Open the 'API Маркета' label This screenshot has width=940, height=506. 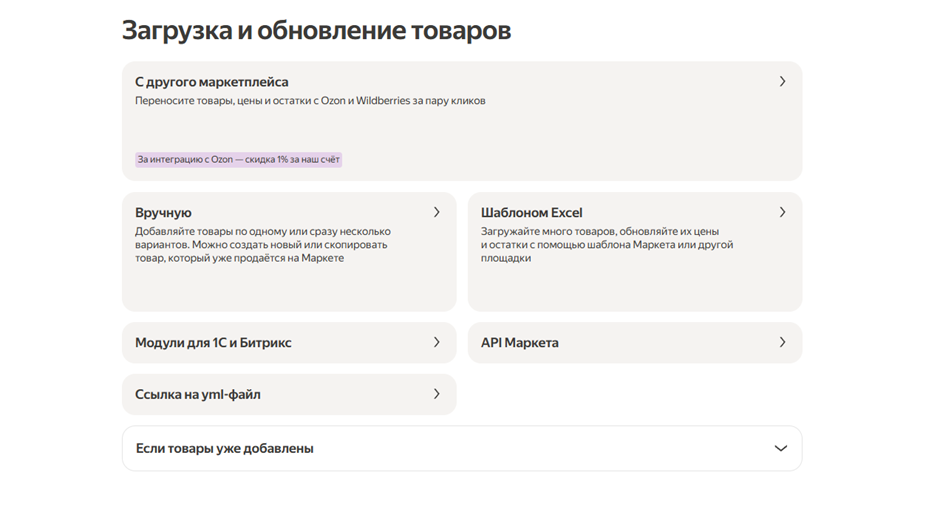[x=519, y=343]
